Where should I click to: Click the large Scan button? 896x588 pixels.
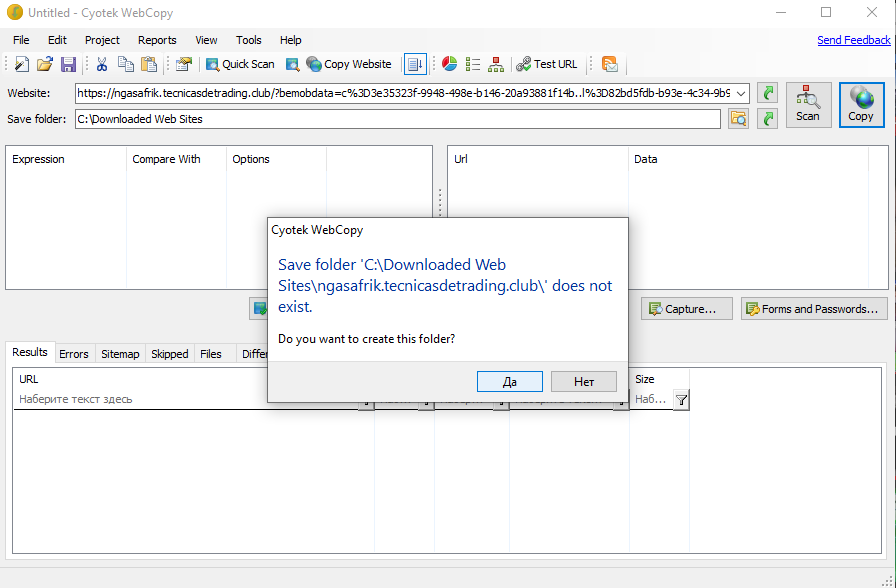(808, 105)
